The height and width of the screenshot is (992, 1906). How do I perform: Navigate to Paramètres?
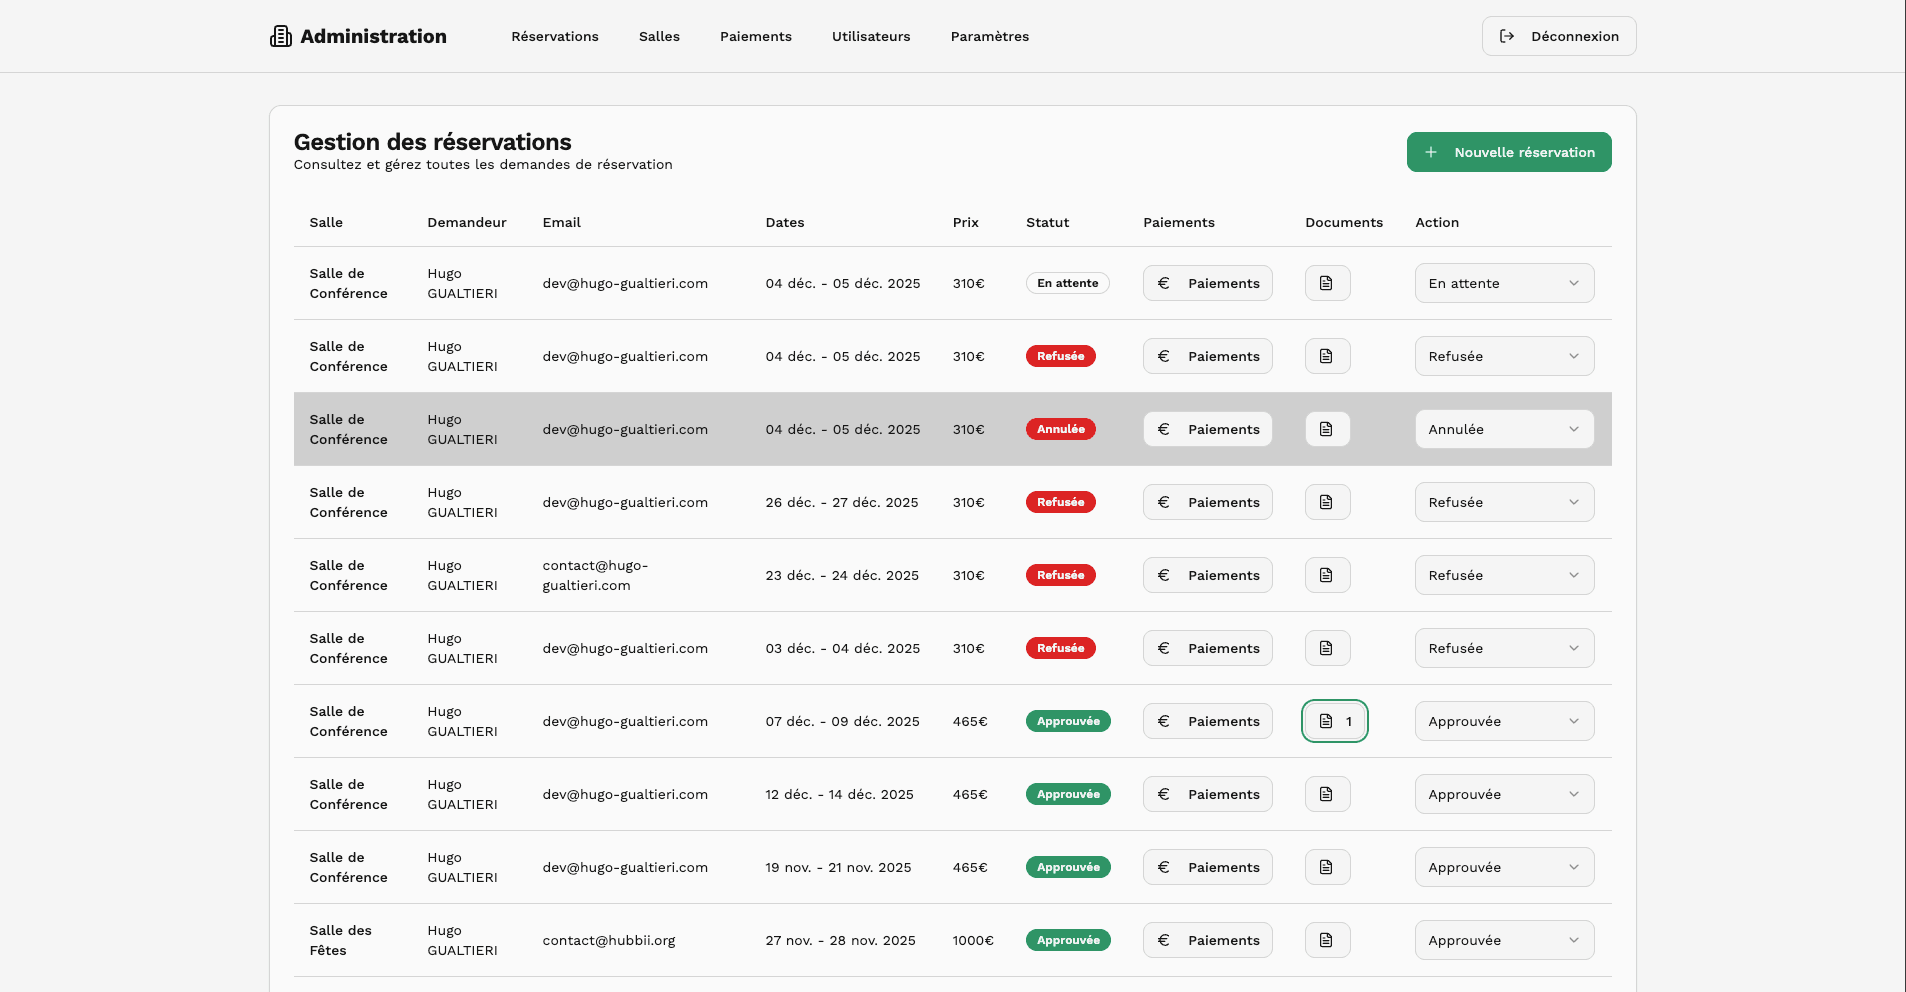(x=989, y=37)
